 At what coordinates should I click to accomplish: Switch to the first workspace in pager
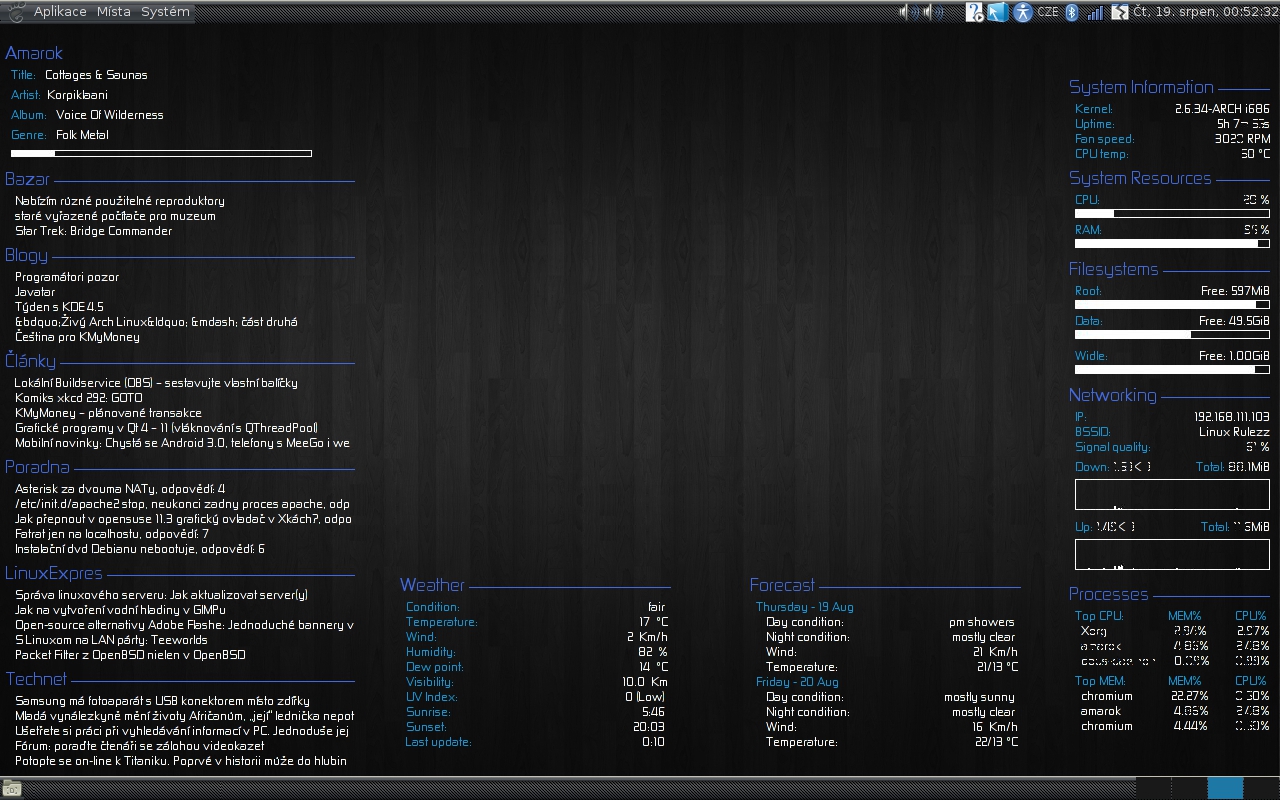[1155, 789]
